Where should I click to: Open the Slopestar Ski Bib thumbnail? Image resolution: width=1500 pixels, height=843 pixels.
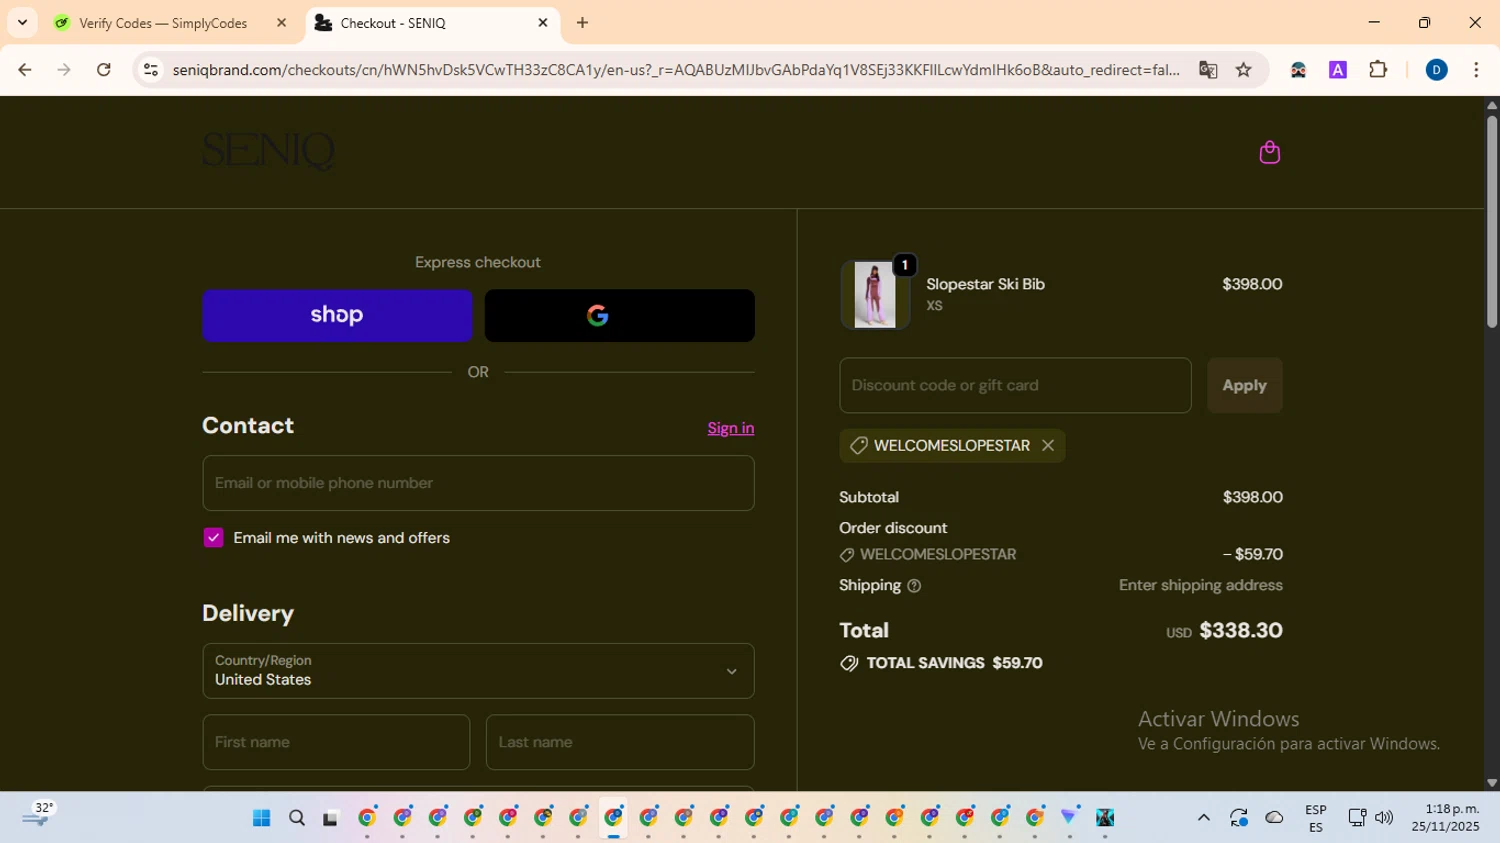tap(875, 295)
